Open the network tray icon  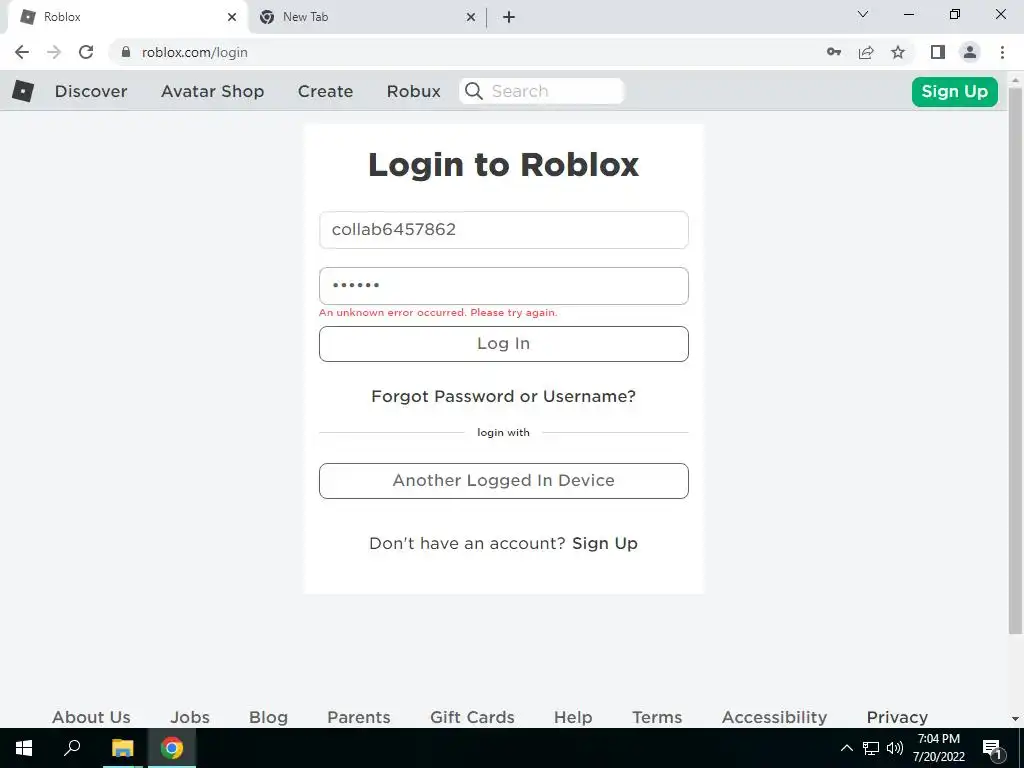click(x=871, y=748)
